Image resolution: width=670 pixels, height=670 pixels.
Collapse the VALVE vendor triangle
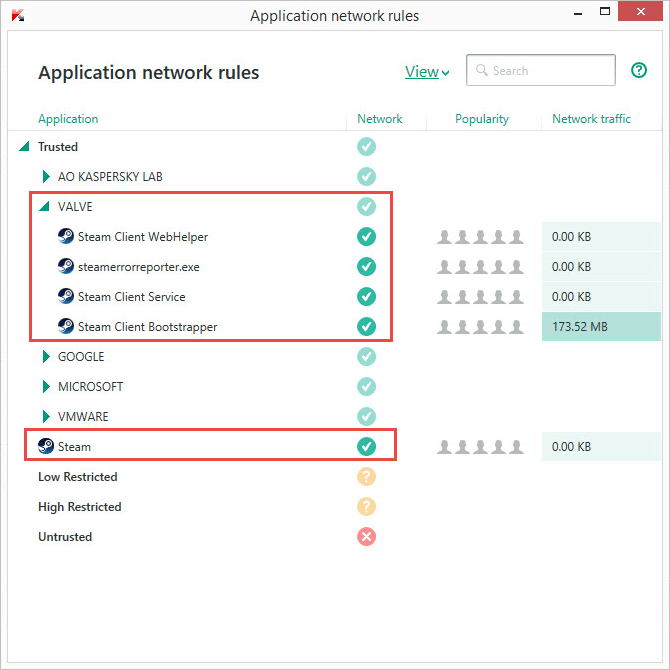tap(44, 206)
